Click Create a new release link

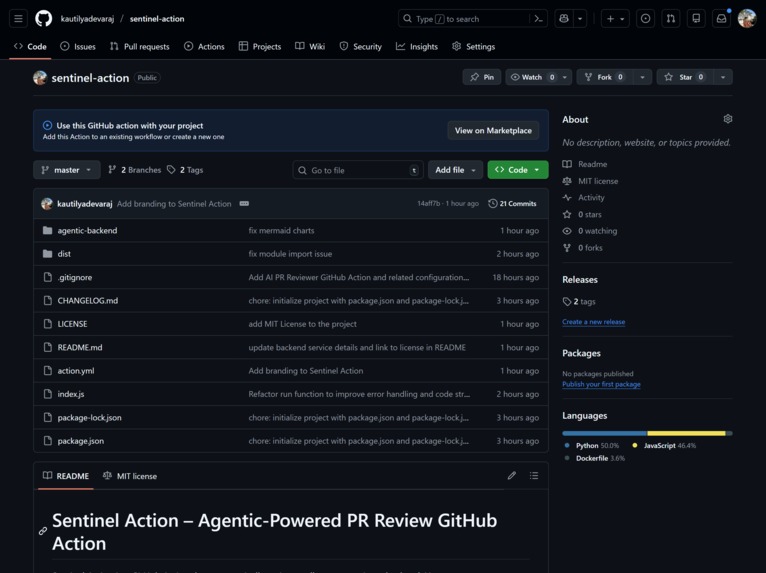click(x=594, y=322)
